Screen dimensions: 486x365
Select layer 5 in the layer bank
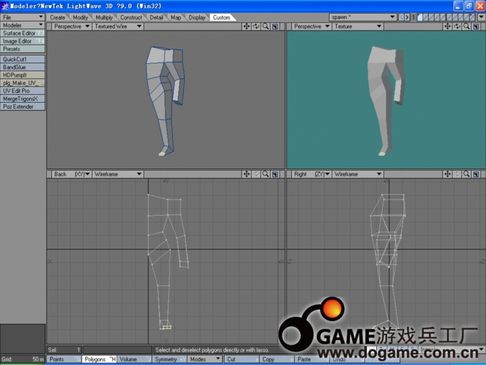pos(443,17)
